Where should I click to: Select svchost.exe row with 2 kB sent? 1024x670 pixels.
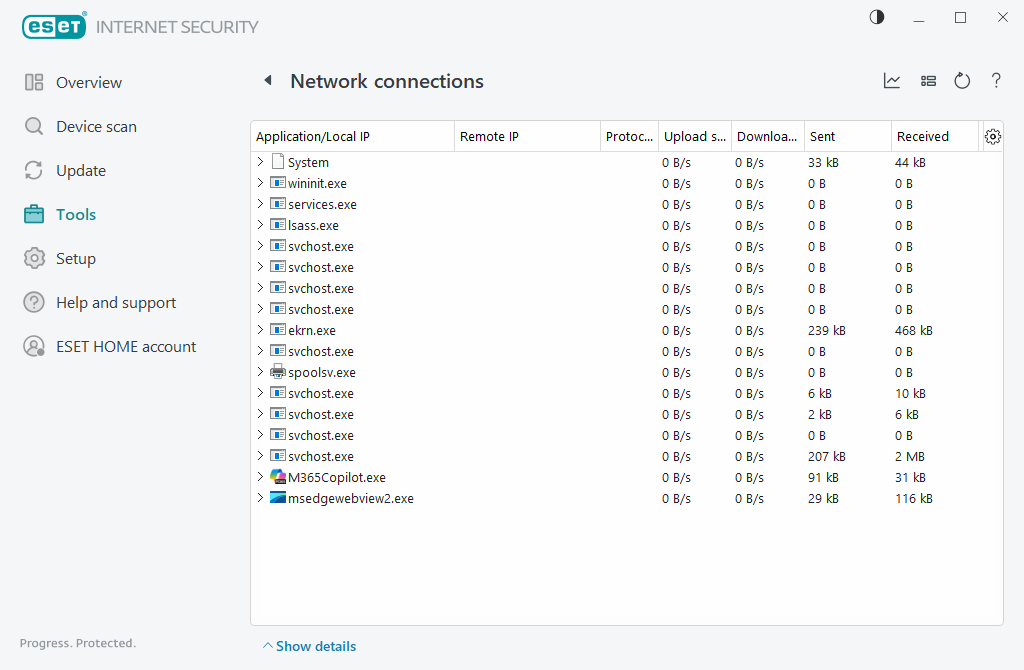[x=321, y=414]
